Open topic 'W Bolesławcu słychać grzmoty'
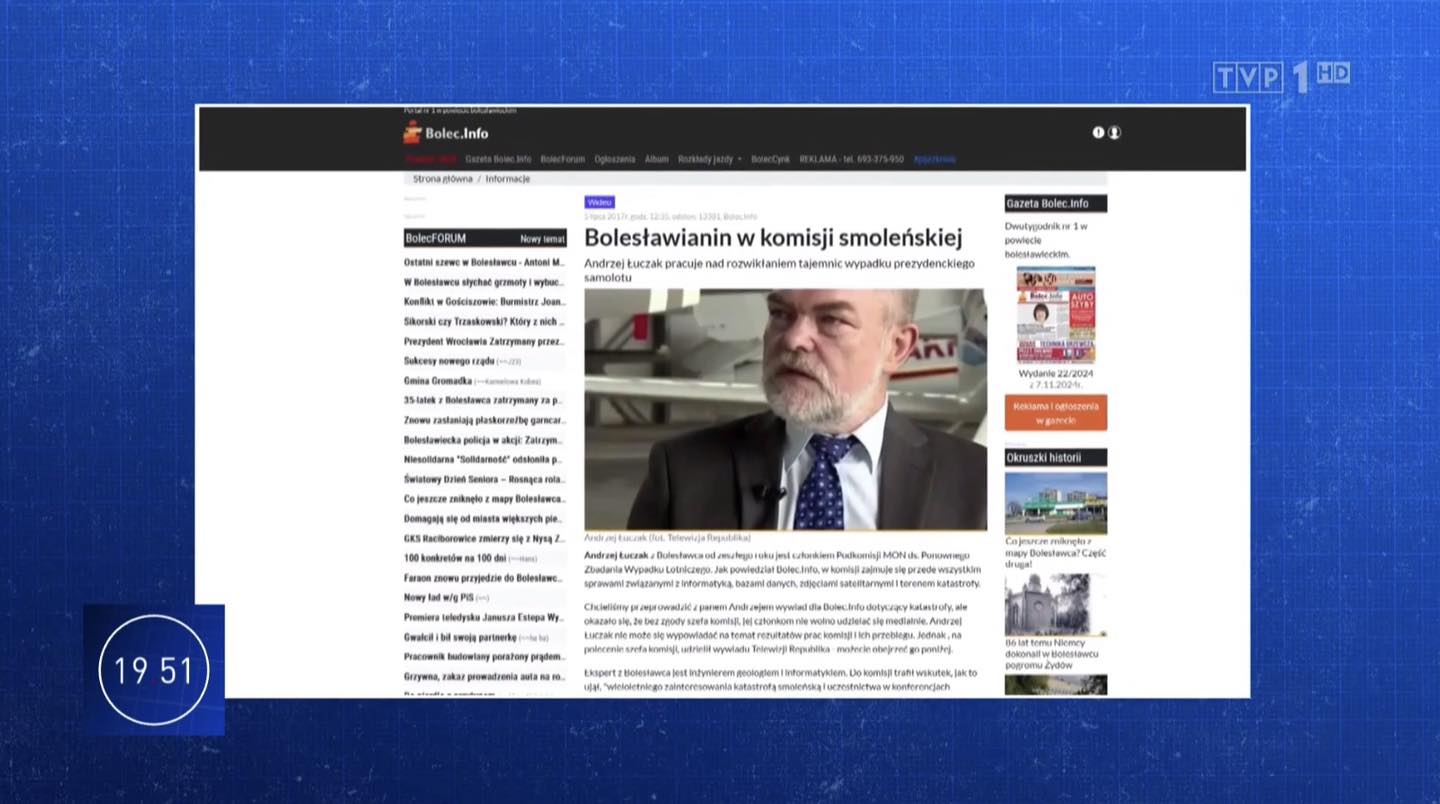The image size is (1440, 804). pos(484,282)
